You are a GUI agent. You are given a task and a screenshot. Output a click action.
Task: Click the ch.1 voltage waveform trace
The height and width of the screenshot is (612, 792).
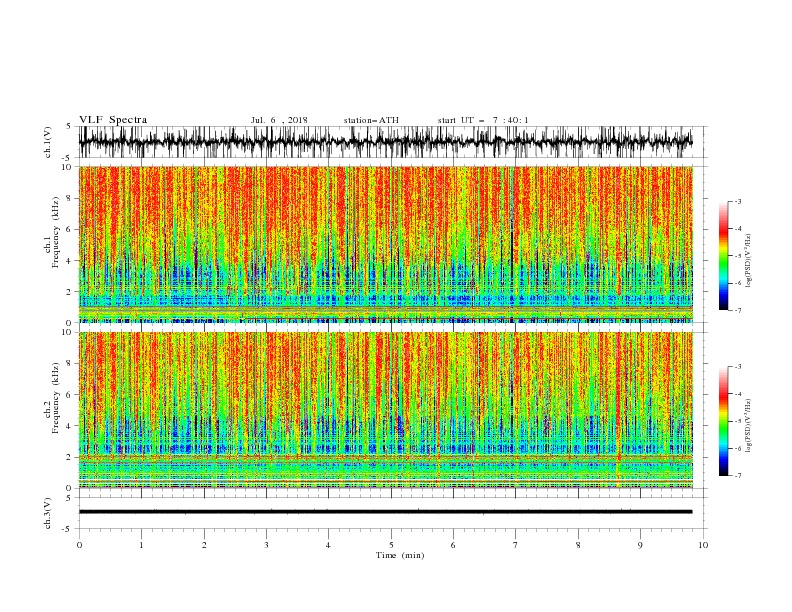click(x=386, y=142)
